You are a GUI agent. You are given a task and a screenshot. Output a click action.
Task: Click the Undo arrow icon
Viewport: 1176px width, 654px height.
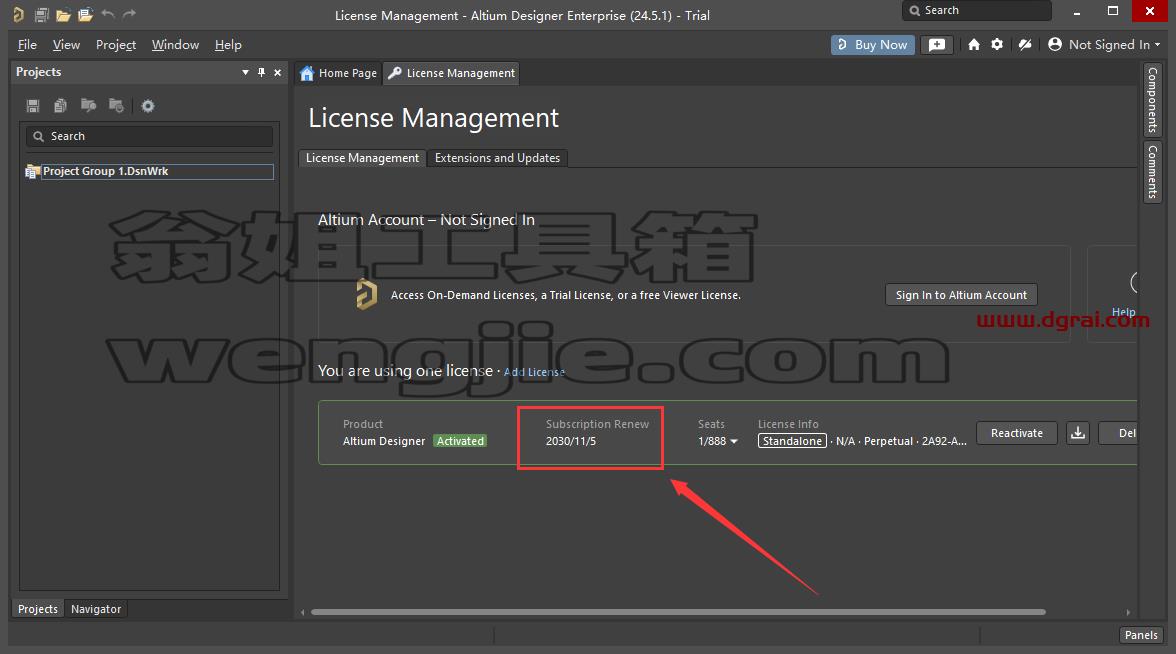pyautogui.click(x=108, y=14)
